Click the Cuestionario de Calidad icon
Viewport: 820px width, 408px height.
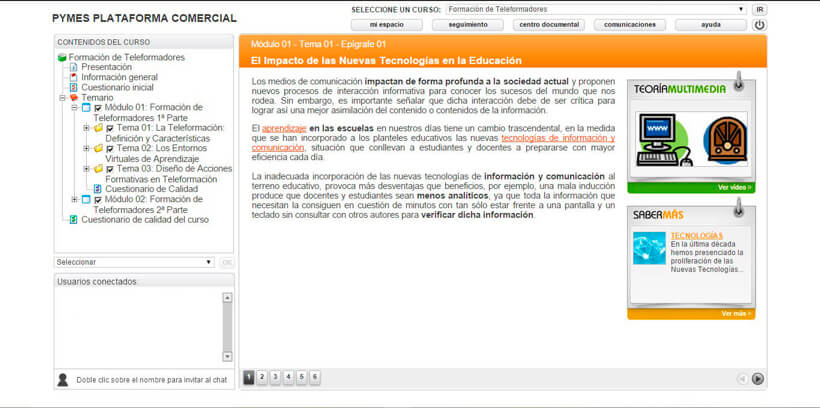point(97,189)
